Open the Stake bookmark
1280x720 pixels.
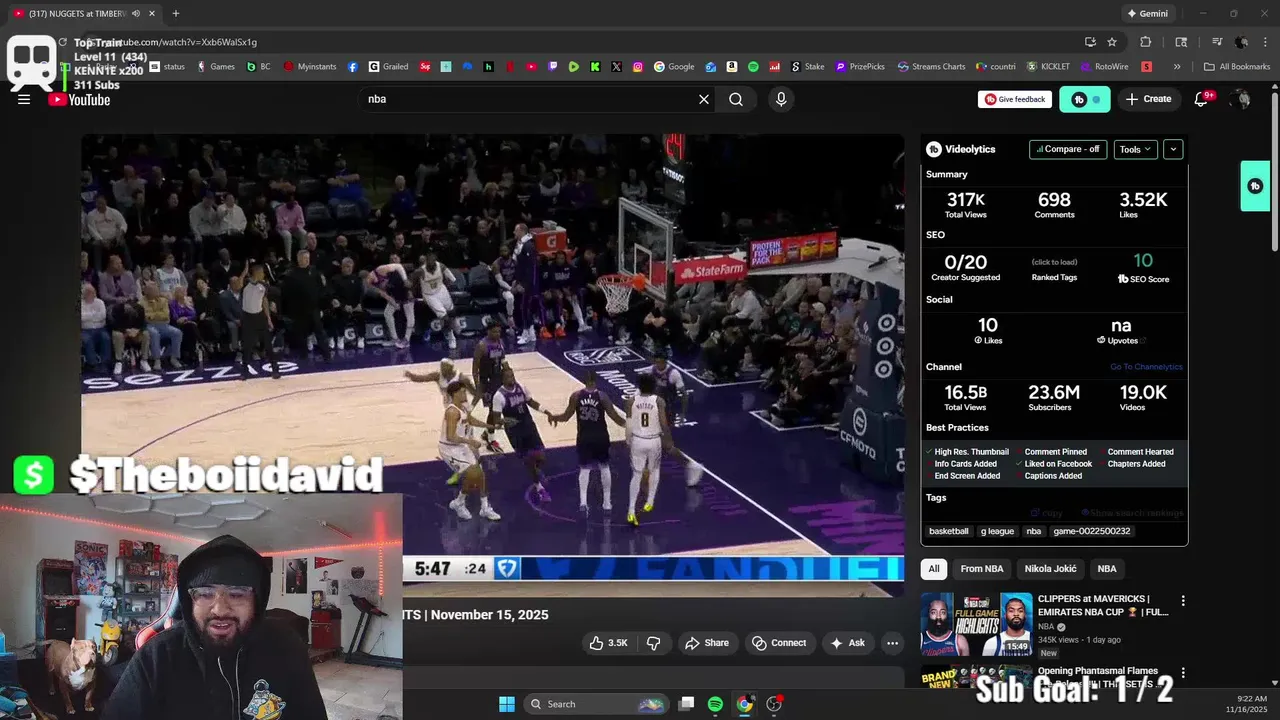point(808,67)
